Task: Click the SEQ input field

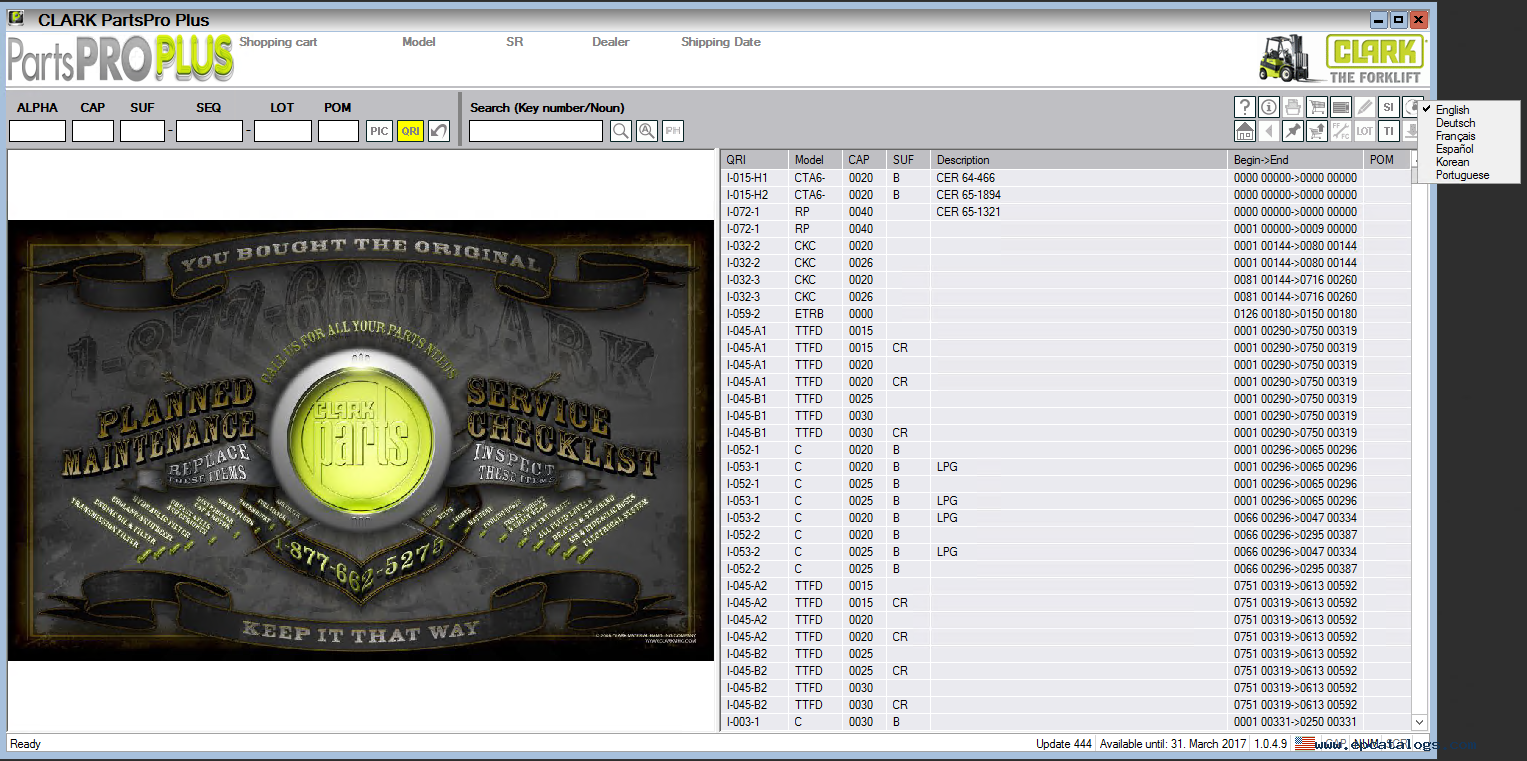Action: click(x=209, y=131)
